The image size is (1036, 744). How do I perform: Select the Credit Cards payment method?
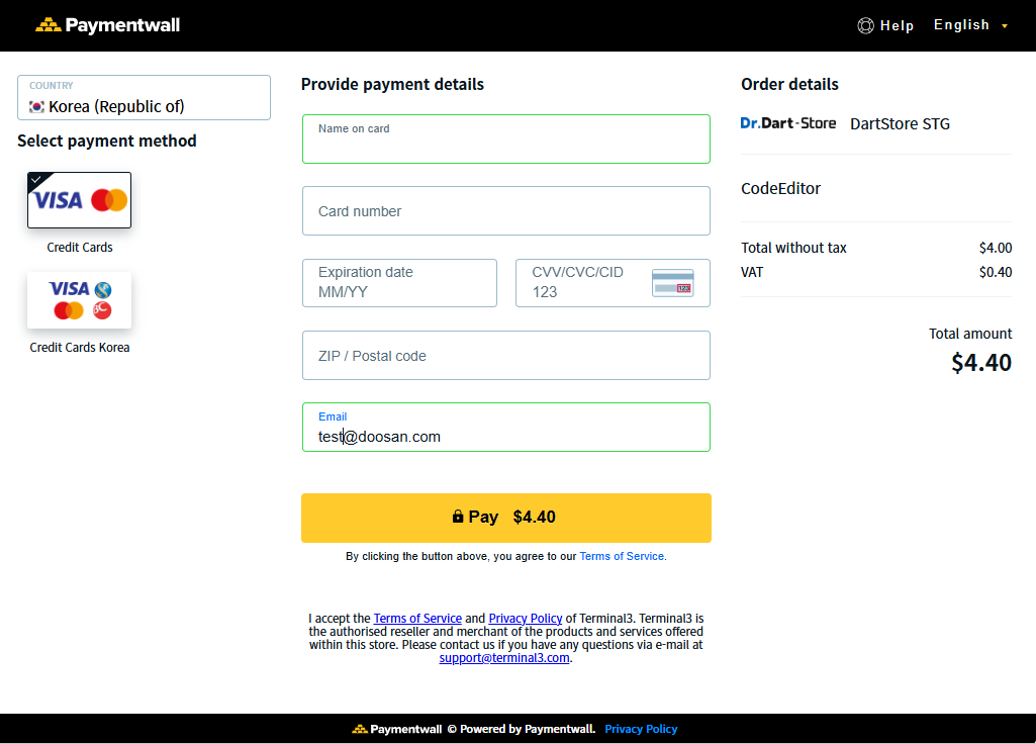(x=79, y=201)
